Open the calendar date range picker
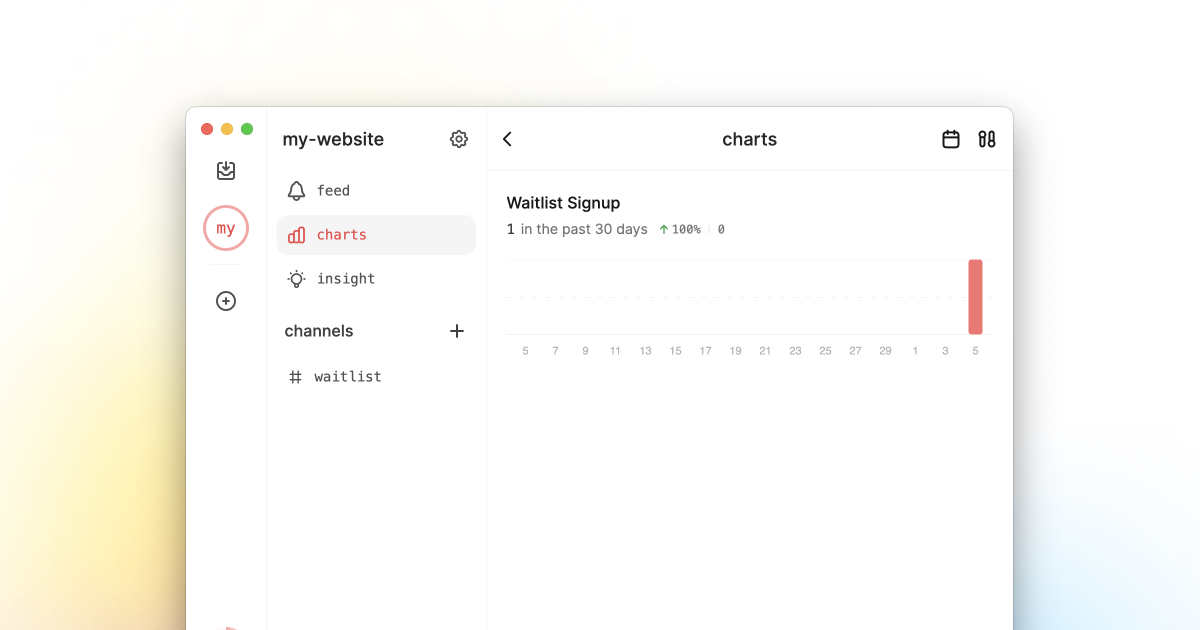 tap(951, 139)
